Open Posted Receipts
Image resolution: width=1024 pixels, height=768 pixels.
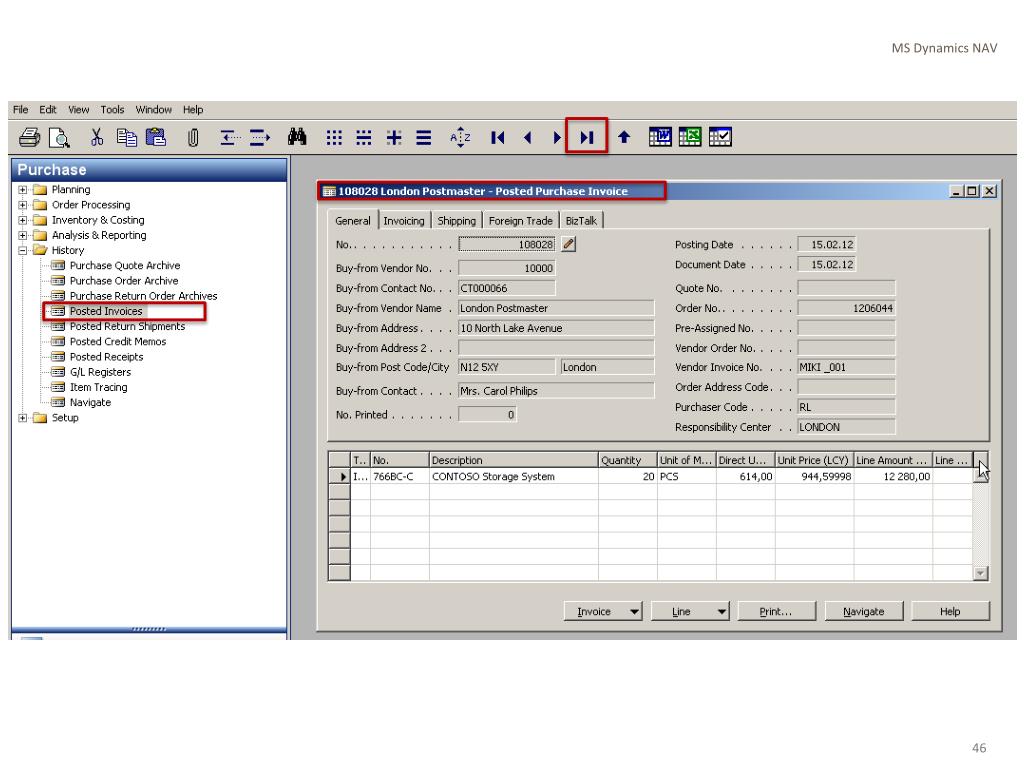click(106, 357)
